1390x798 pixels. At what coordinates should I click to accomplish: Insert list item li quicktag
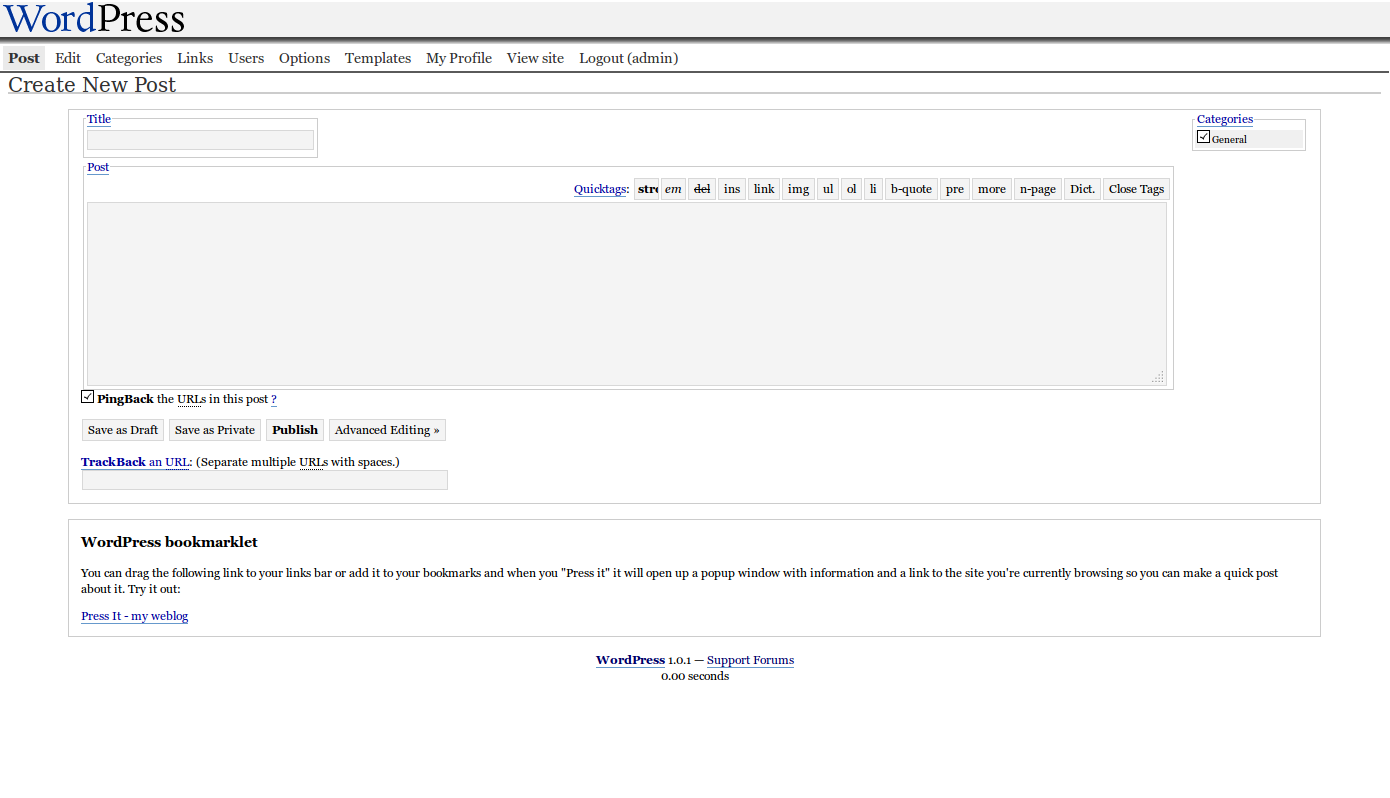(x=873, y=189)
